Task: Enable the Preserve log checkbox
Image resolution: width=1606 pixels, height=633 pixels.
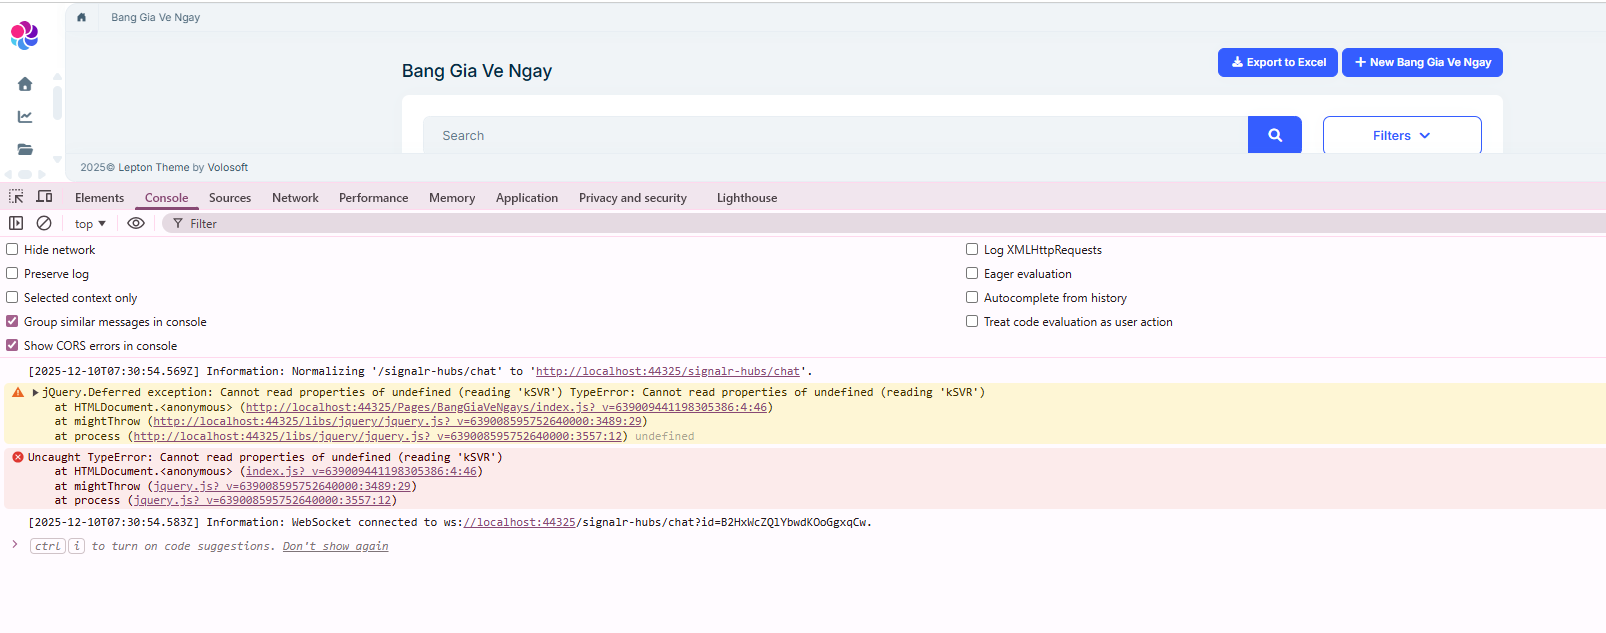Action: (x=13, y=273)
